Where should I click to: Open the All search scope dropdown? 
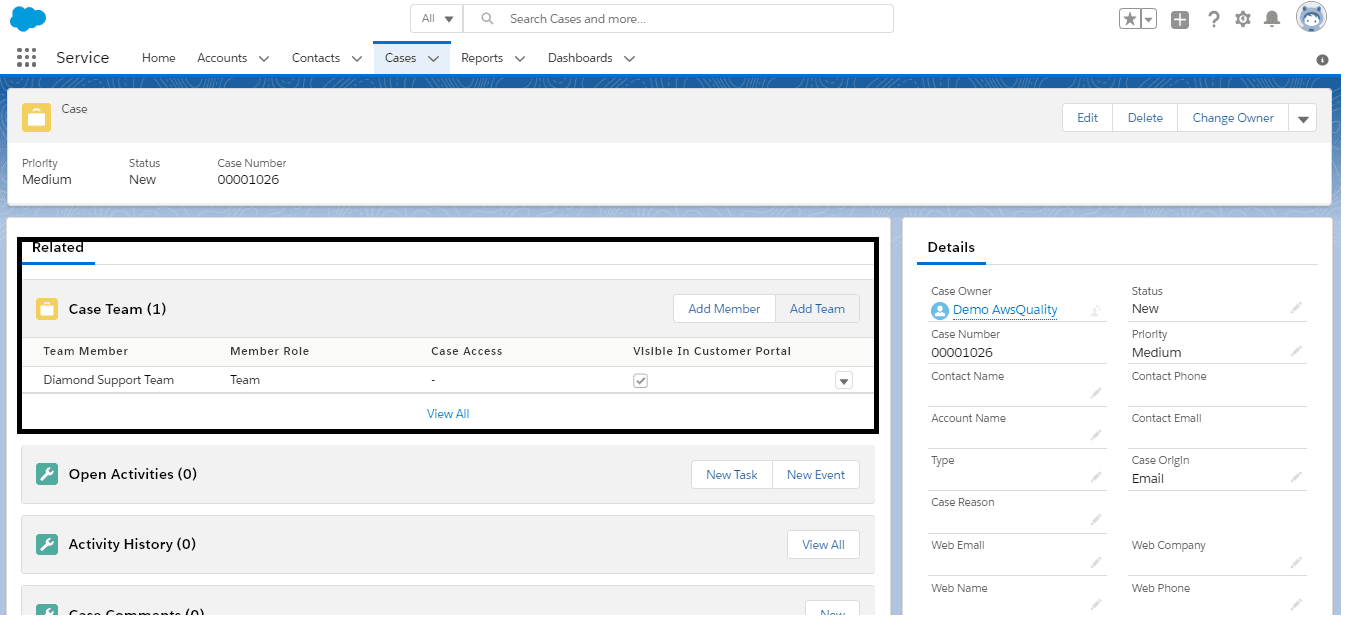point(437,19)
